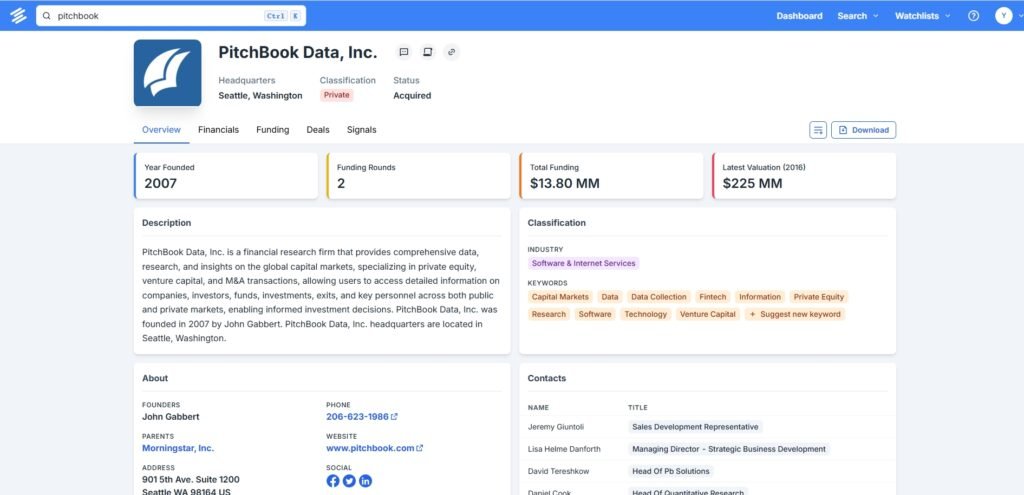
Task: Expand the Search dropdown in the navbar
Action: pyautogui.click(x=857, y=16)
